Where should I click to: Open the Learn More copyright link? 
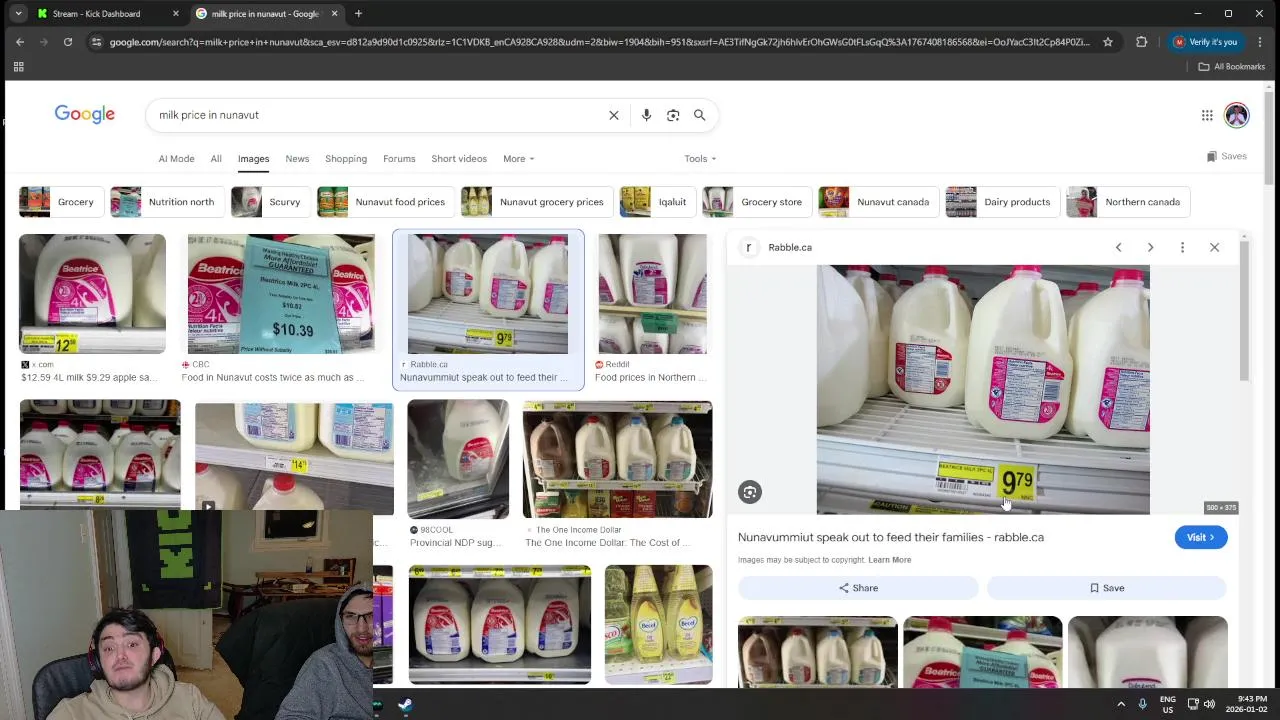tap(889, 560)
